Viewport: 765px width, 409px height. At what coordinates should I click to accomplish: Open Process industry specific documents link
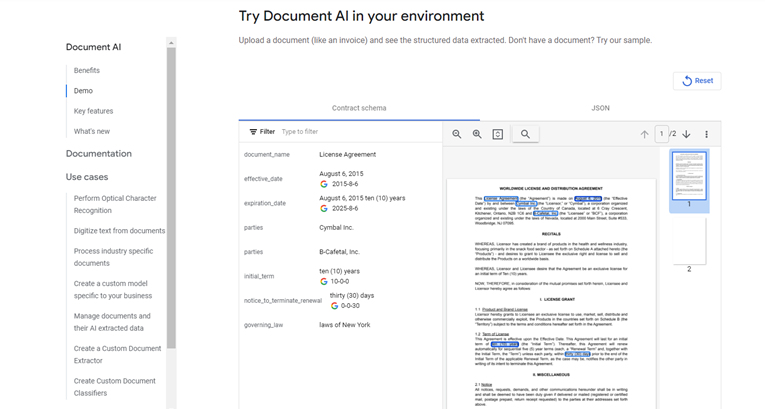click(113, 257)
